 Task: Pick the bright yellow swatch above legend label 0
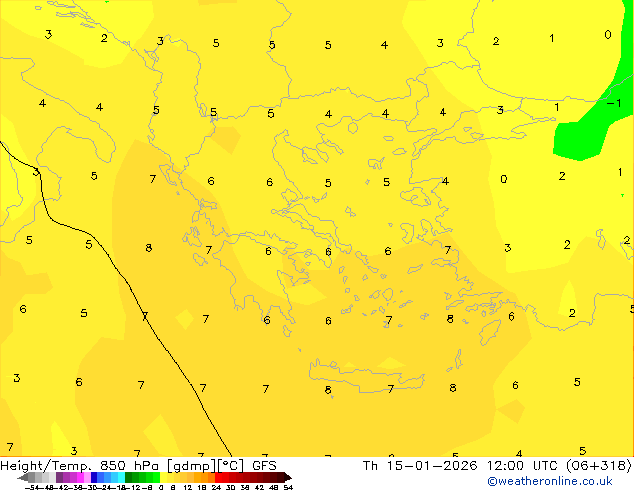(163, 477)
